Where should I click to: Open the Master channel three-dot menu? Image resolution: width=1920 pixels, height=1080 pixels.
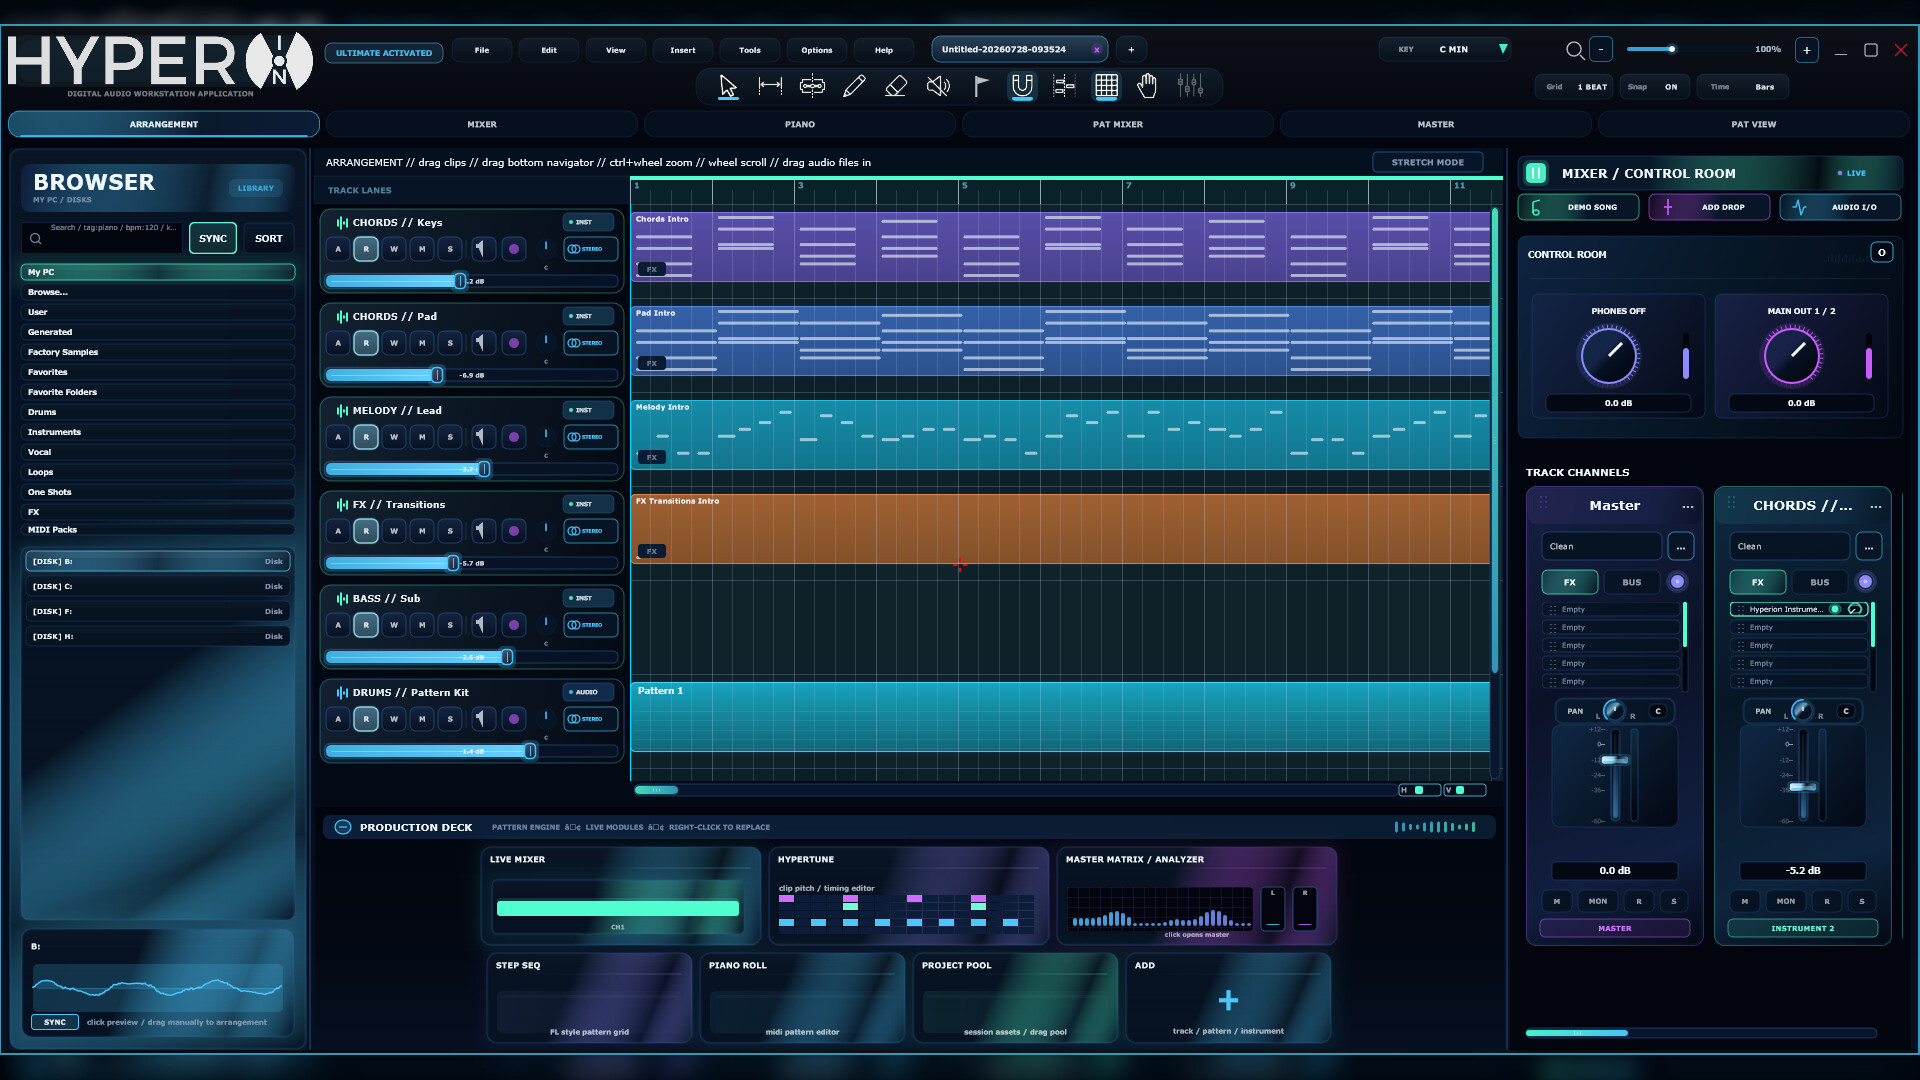1688,507
